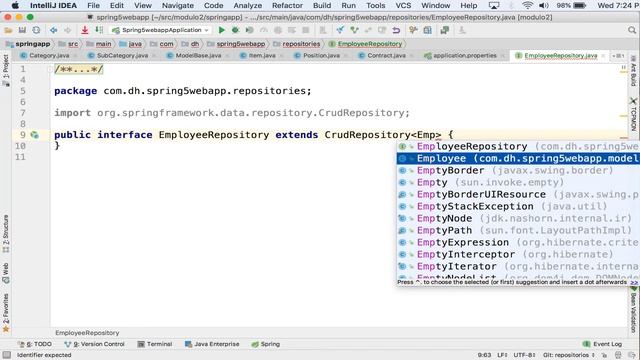Choose EmptyInterceptor suggestion
Image resolution: width=640 pixels, height=360 pixels.
click(x=518, y=254)
